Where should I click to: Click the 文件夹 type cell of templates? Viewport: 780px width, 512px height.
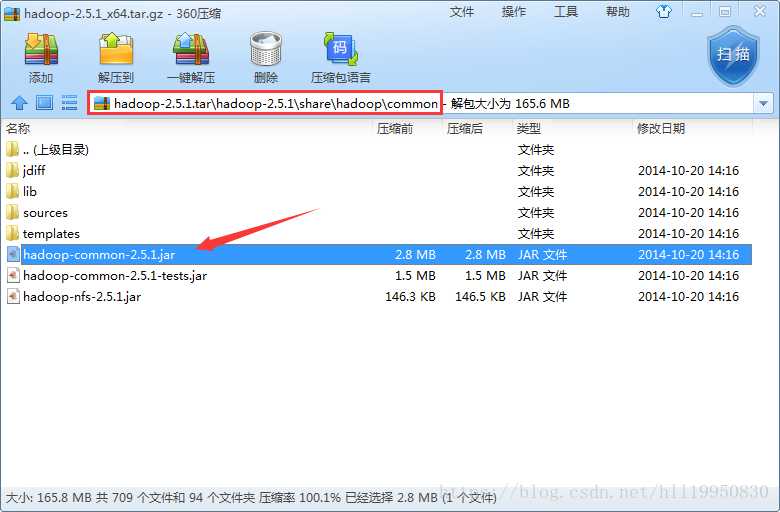tap(536, 234)
